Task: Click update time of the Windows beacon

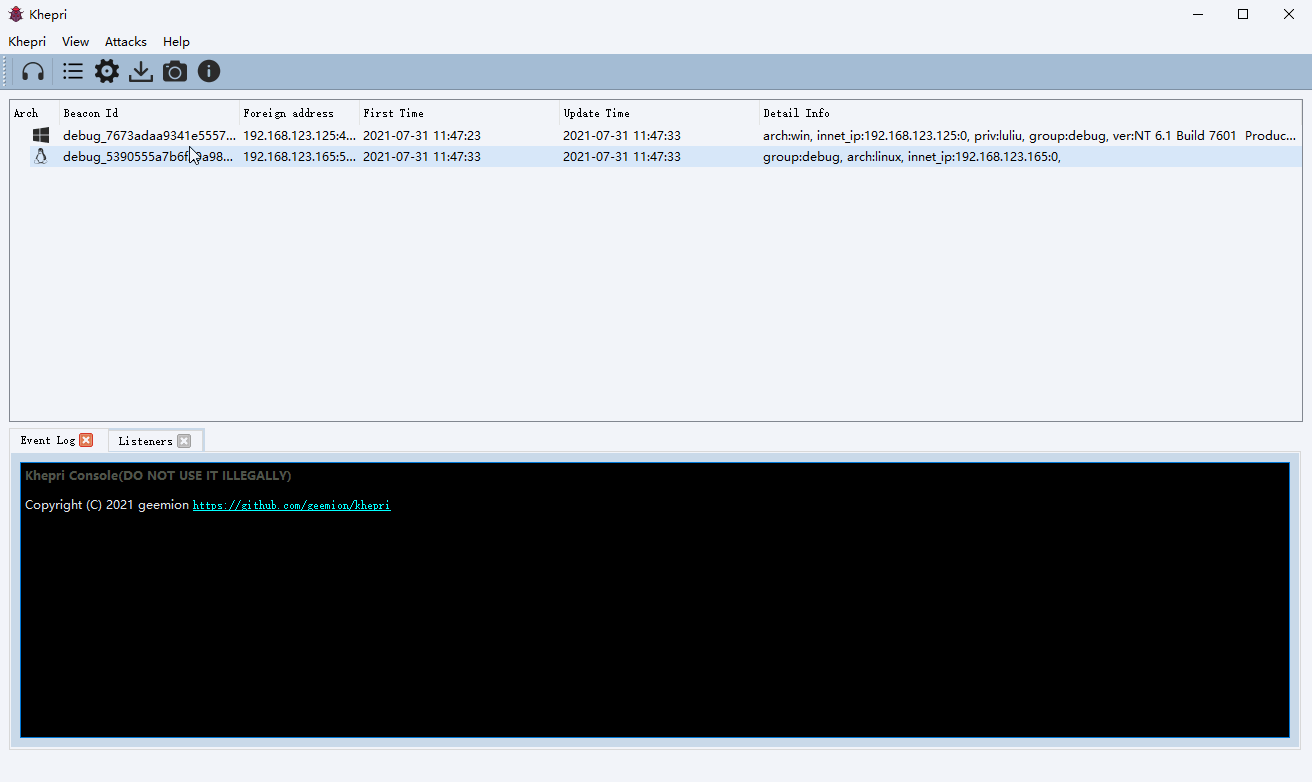Action: click(622, 135)
